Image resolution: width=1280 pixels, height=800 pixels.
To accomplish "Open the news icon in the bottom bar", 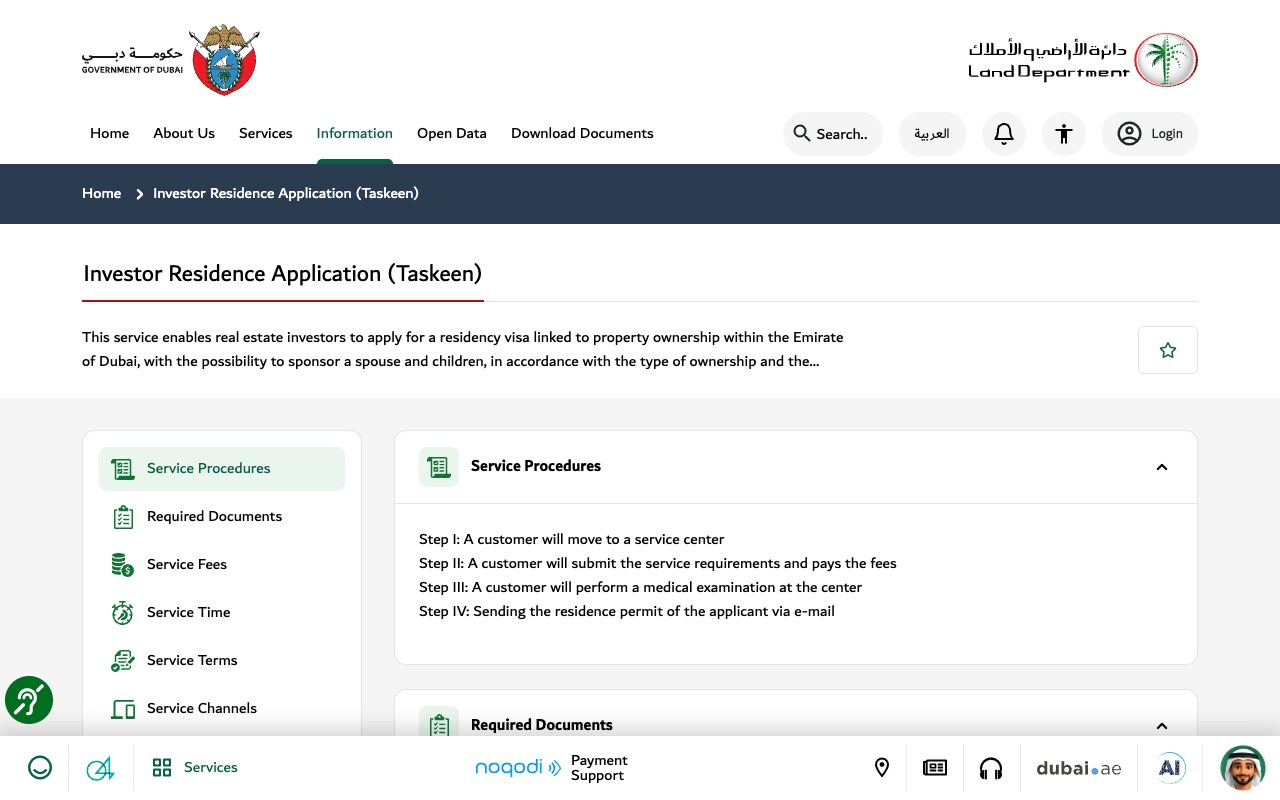I will (x=935, y=768).
